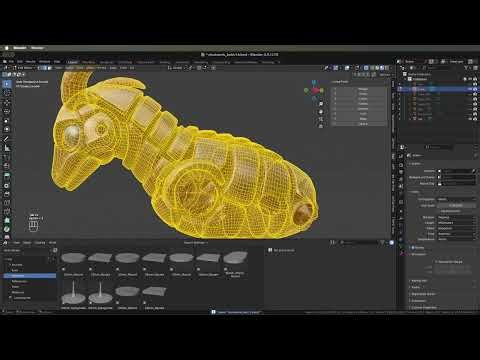Select the Cursor tool in toolbar

[7, 93]
